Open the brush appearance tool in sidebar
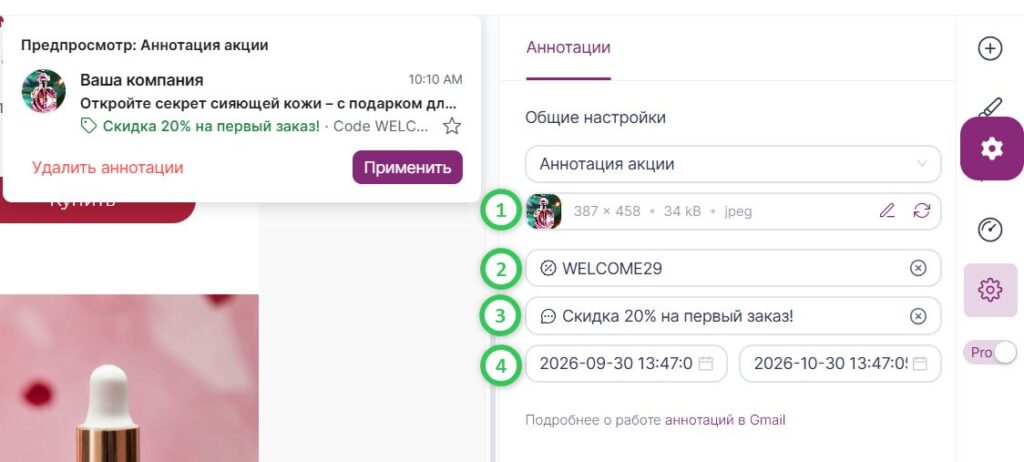Viewport: 1024px width, 462px height. [x=991, y=107]
